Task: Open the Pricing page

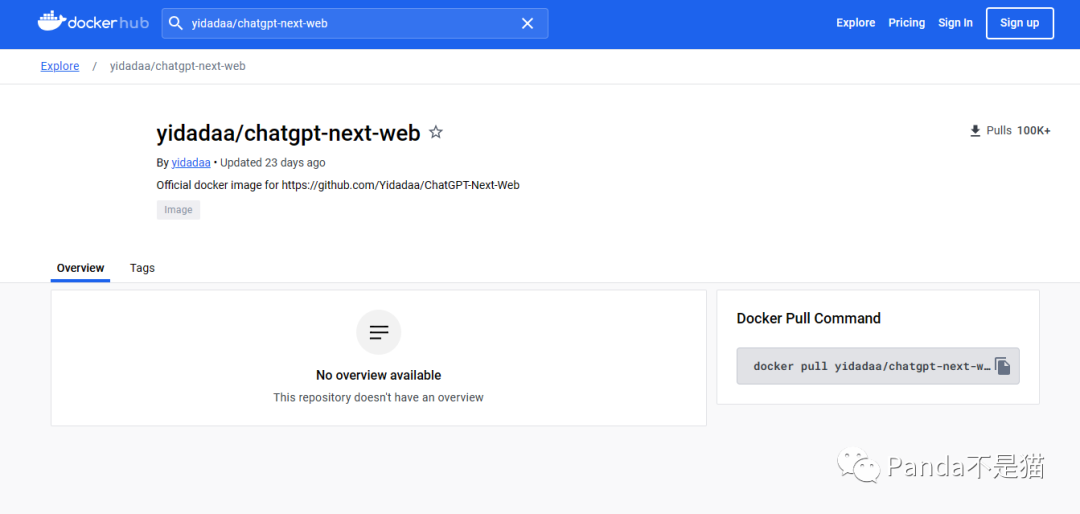Action: click(906, 23)
